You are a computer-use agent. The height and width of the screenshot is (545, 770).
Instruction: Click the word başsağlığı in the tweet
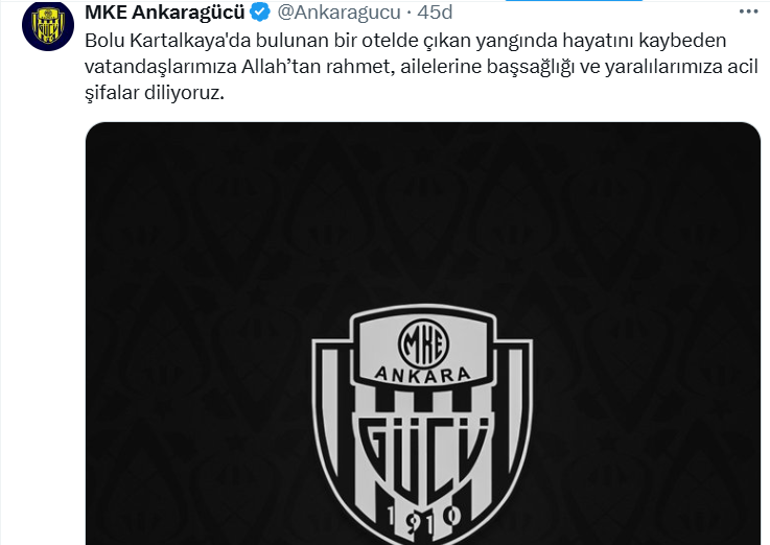(x=530, y=67)
